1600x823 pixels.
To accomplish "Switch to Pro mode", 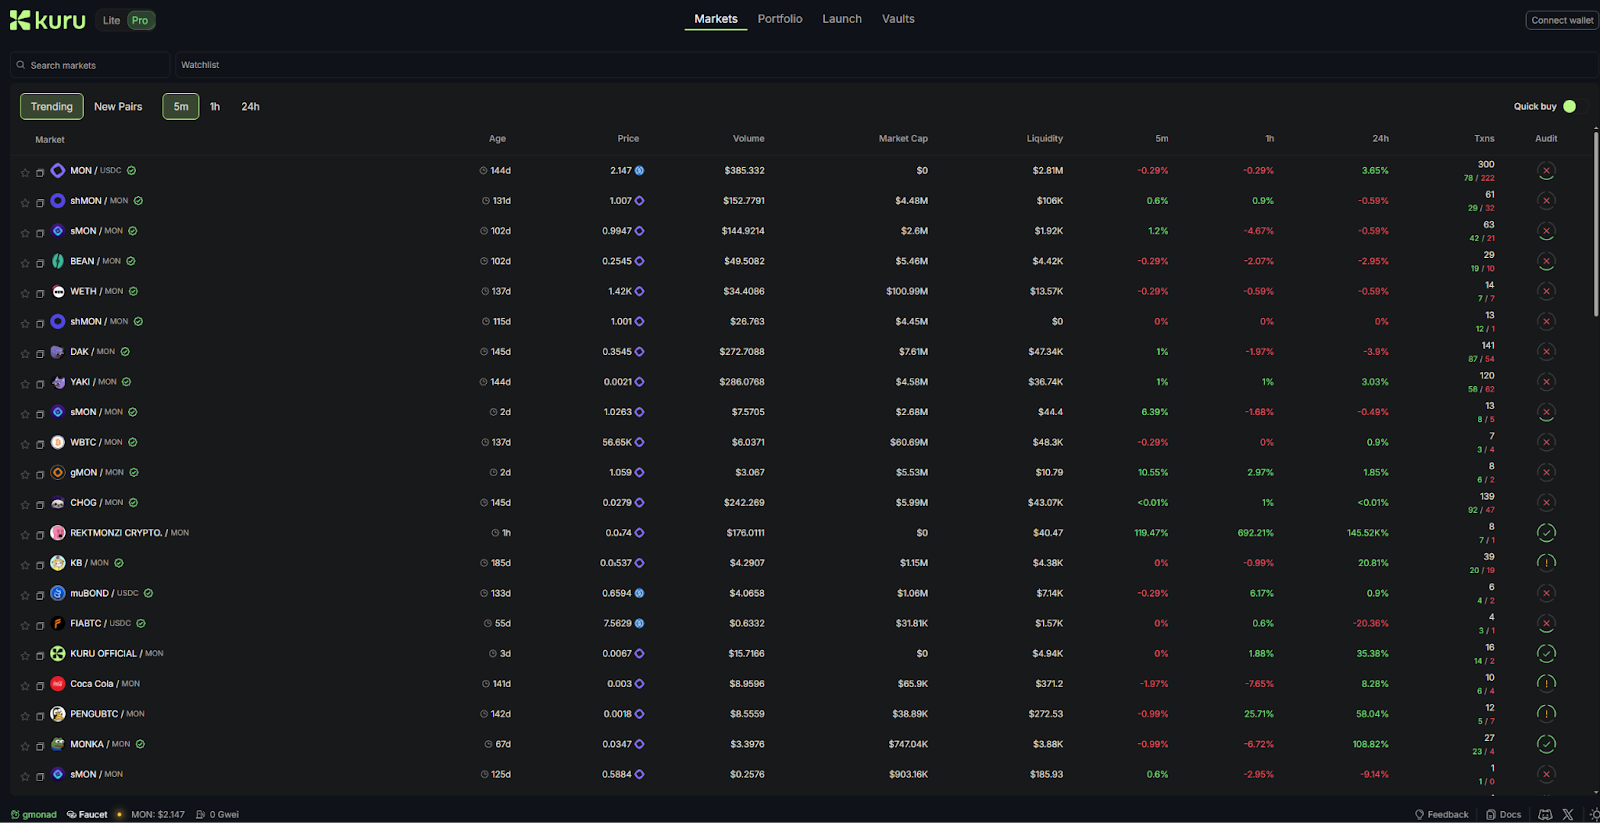I will pos(140,20).
